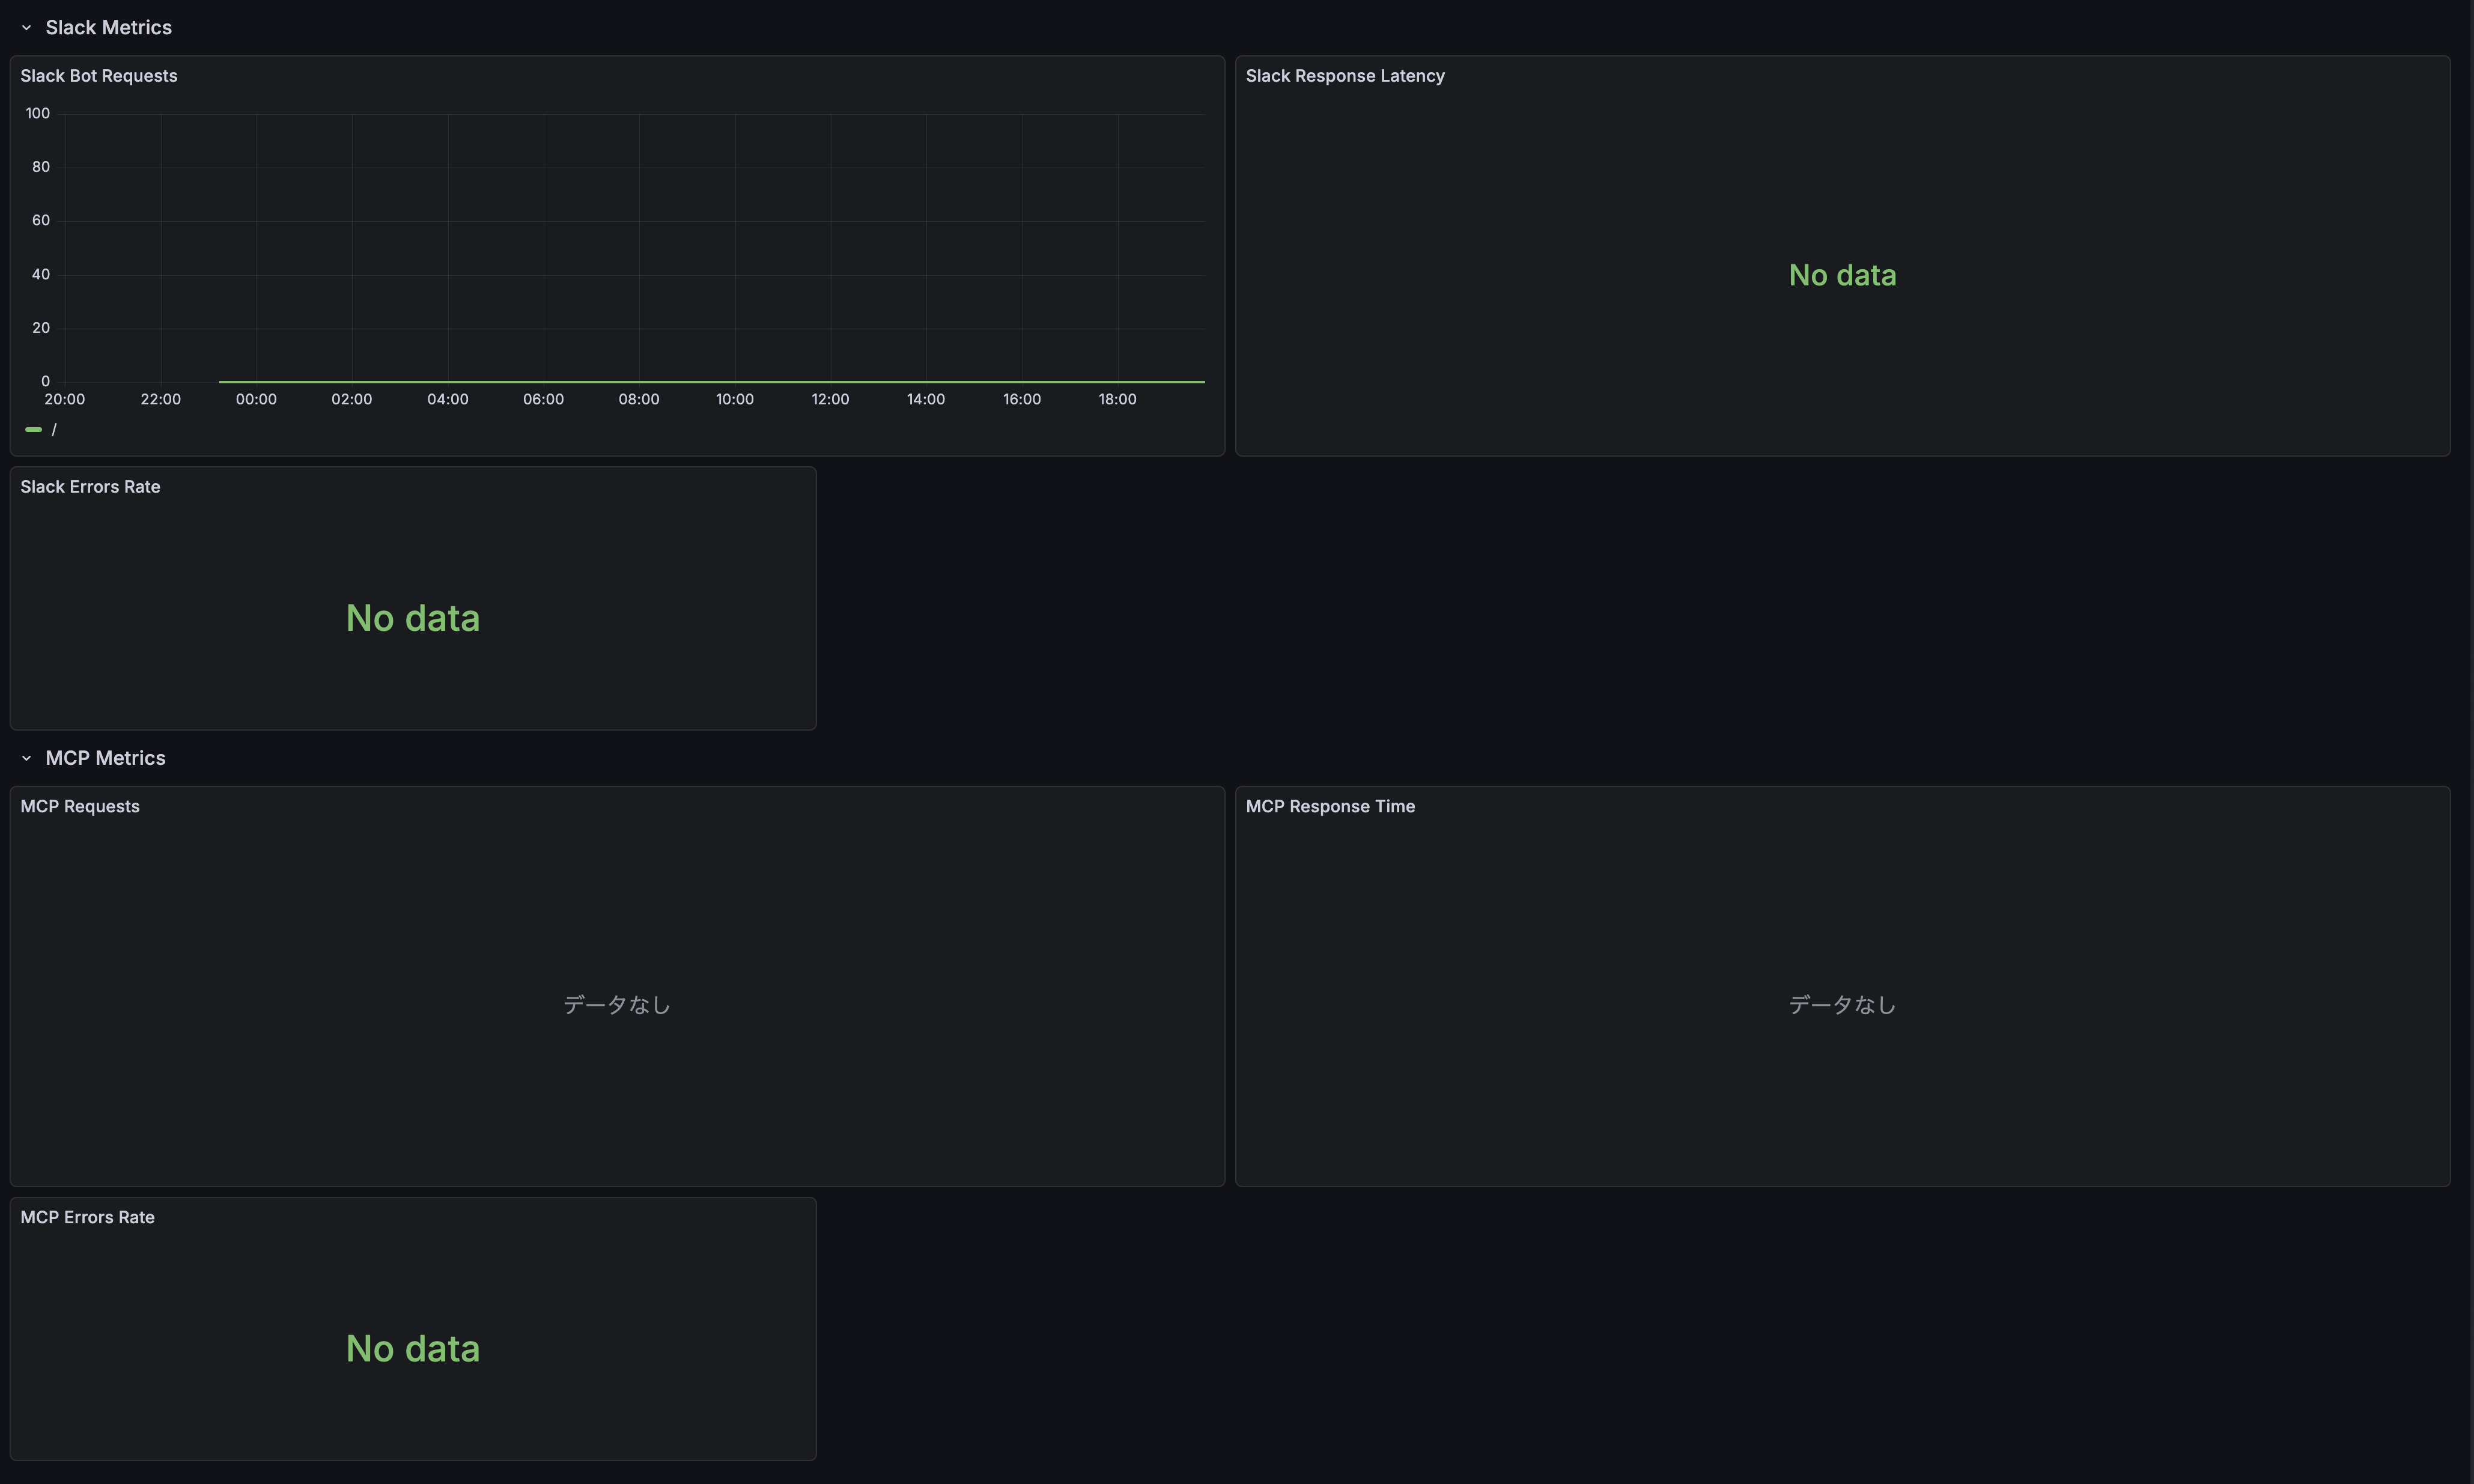Select the Slack Metrics section title
Viewport: 2474px width, 1484px height.
point(108,27)
